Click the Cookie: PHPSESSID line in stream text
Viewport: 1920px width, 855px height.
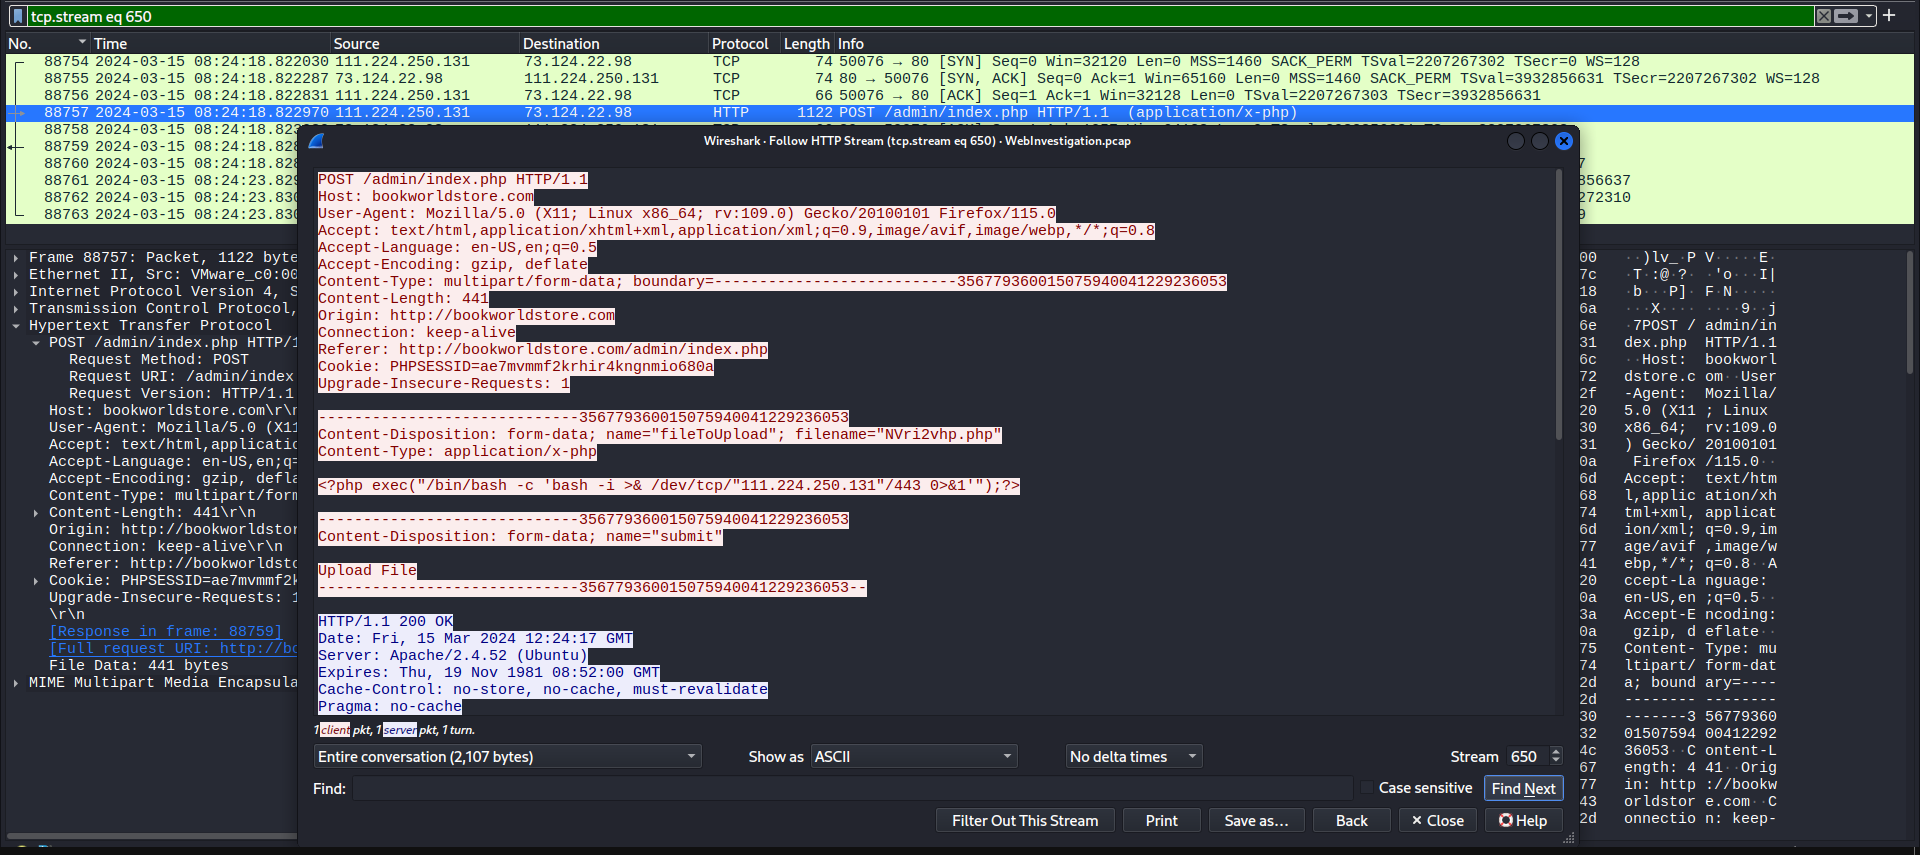516,367
